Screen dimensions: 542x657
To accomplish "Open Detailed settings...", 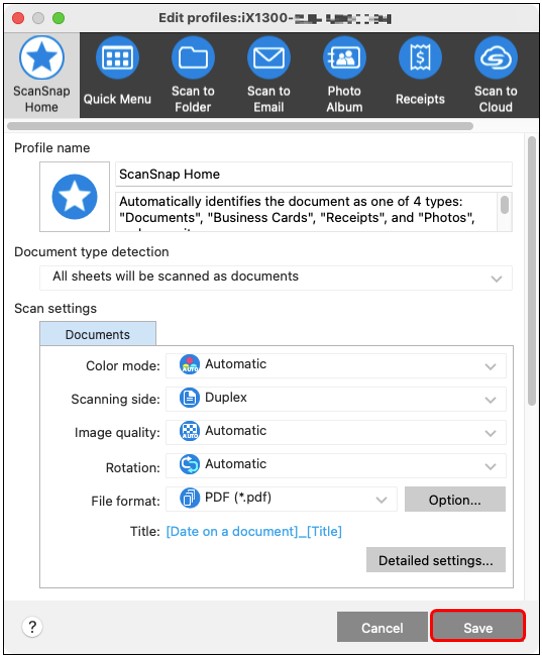I will click(x=436, y=560).
